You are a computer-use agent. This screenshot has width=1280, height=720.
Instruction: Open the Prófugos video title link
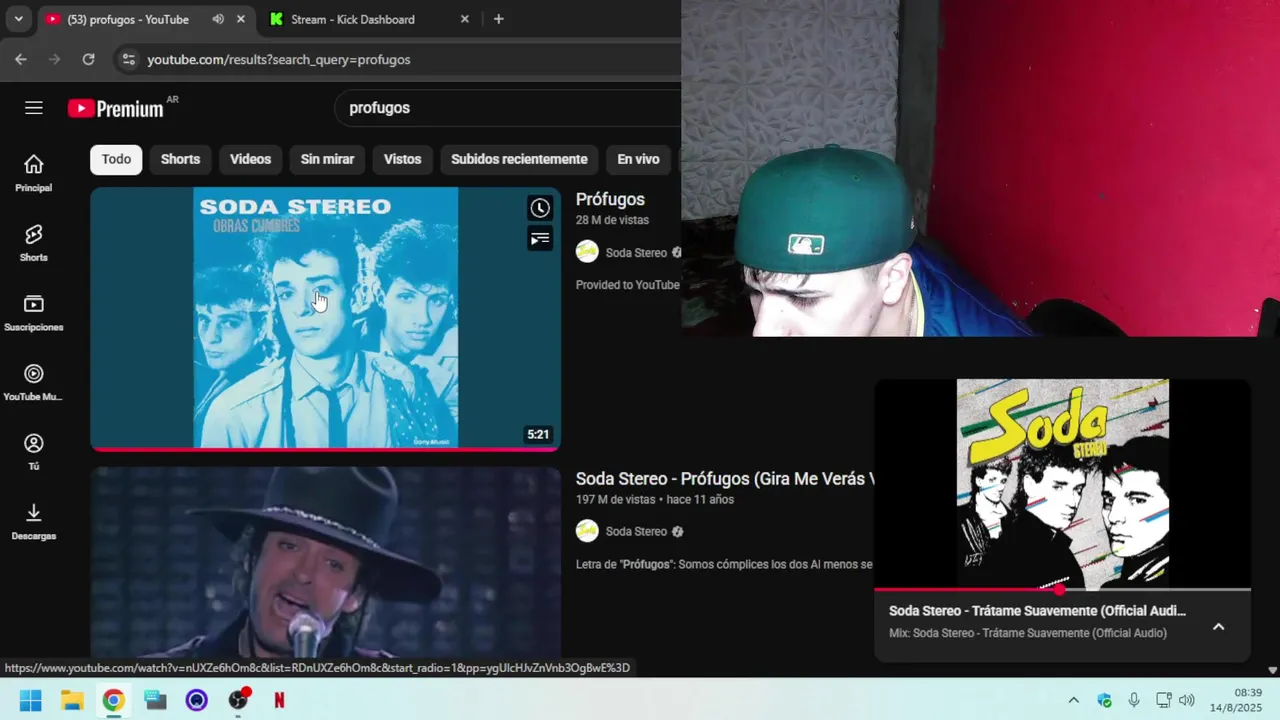pos(610,199)
